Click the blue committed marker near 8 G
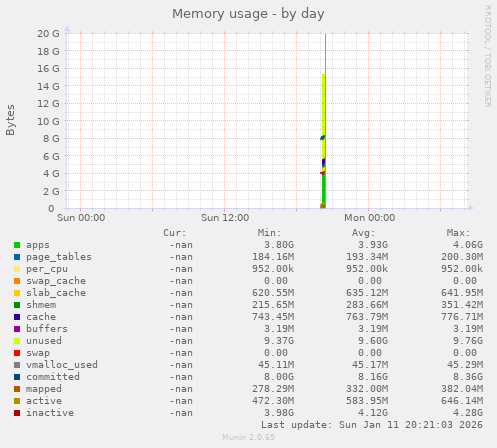Viewport: 497px width, 448px height. coord(322,138)
